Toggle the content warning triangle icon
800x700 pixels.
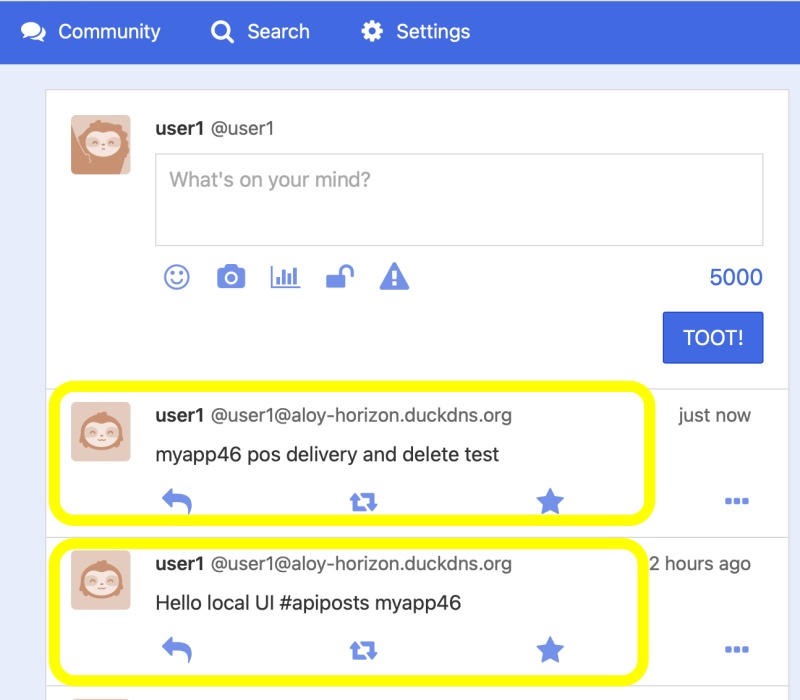394,277
